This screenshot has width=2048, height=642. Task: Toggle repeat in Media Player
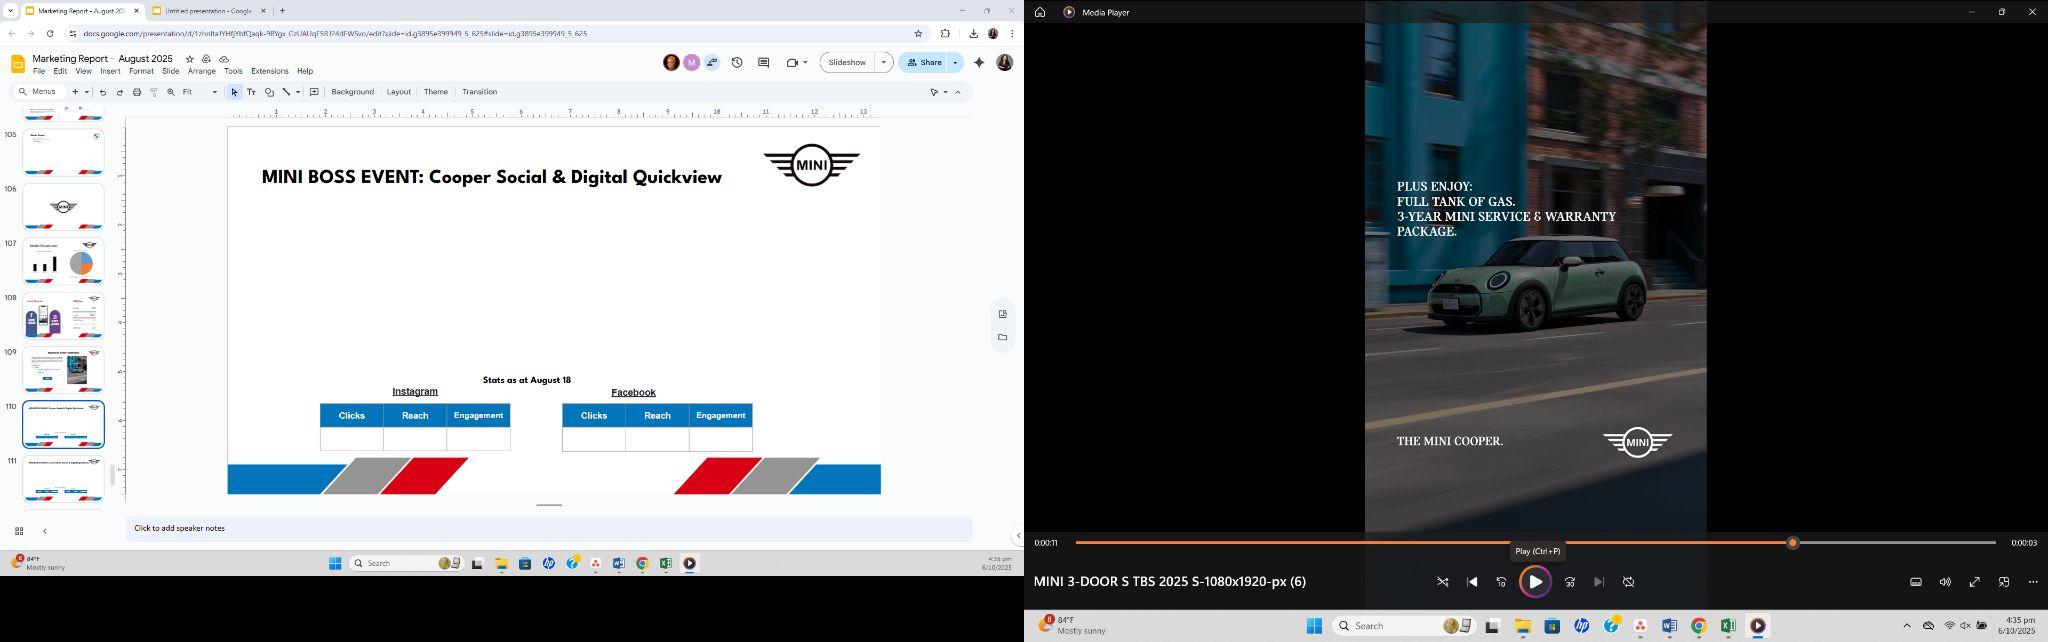tap(1628, 582)
